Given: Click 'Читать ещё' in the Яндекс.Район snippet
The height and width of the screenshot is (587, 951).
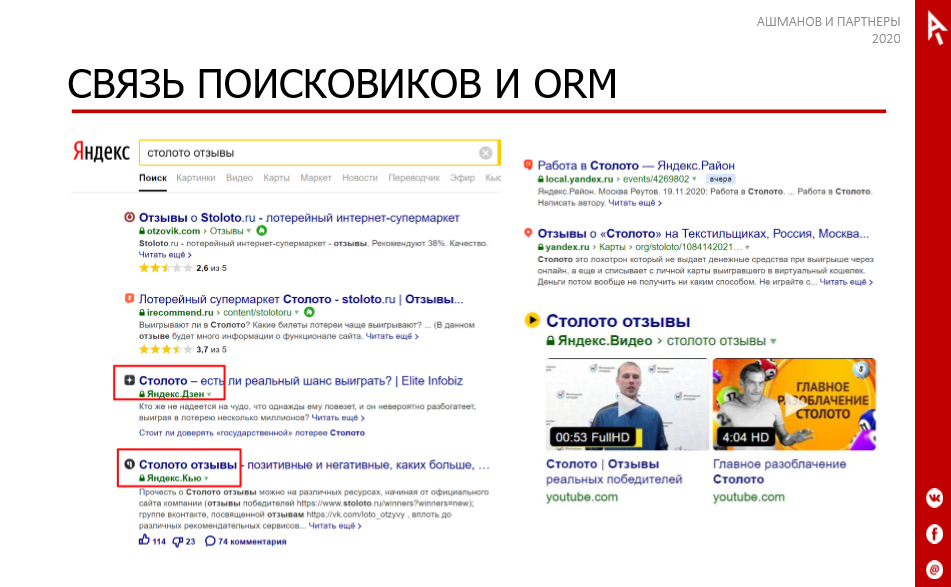Looking at the screenshot, I should coord(634,203).
